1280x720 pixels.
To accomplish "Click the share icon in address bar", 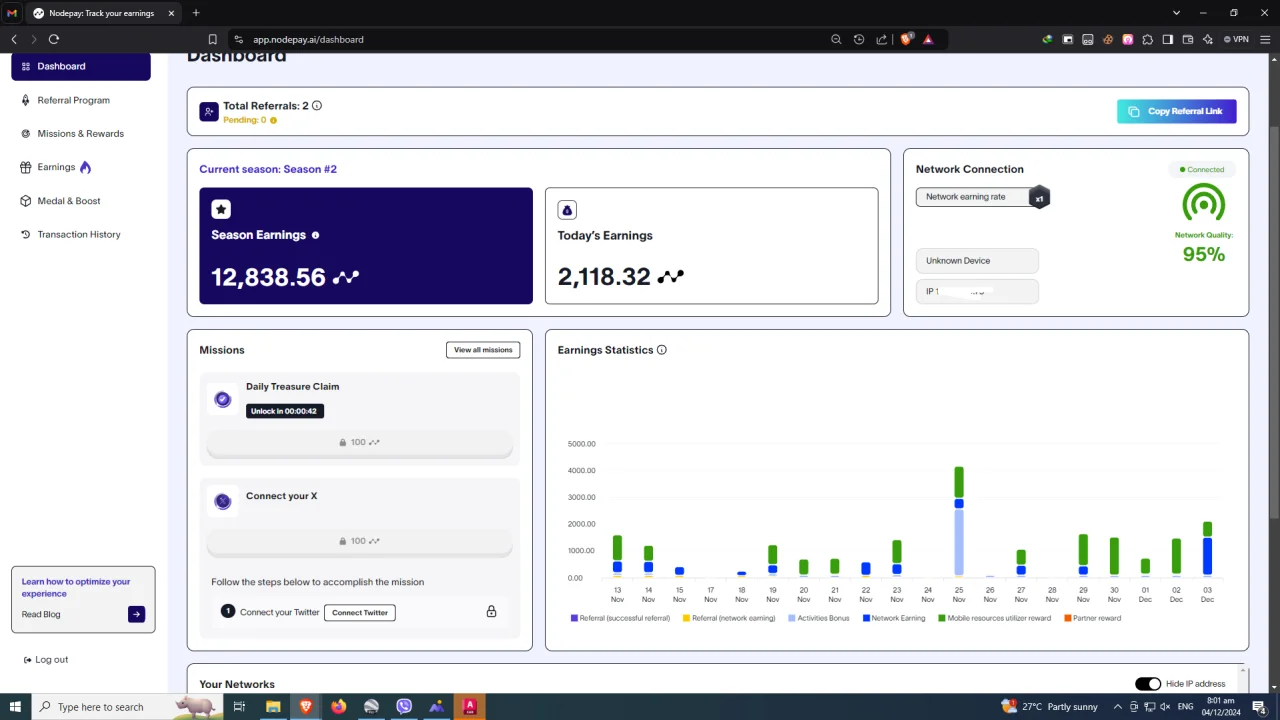I will click(x=881, y=40).
